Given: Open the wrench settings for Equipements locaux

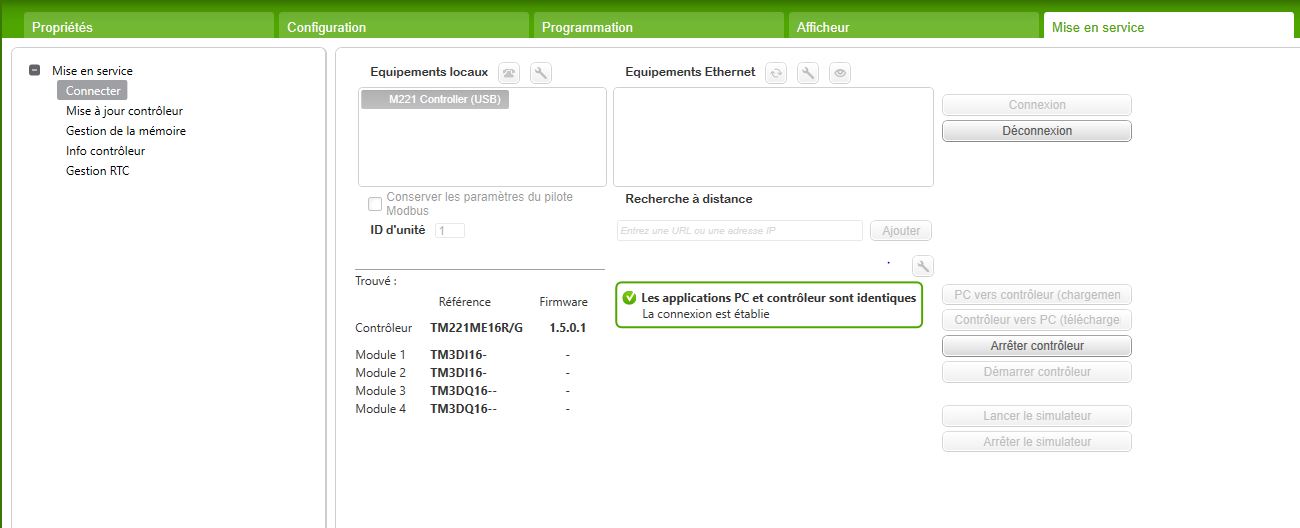Looking at the screenshot, I should pos(541,73).
